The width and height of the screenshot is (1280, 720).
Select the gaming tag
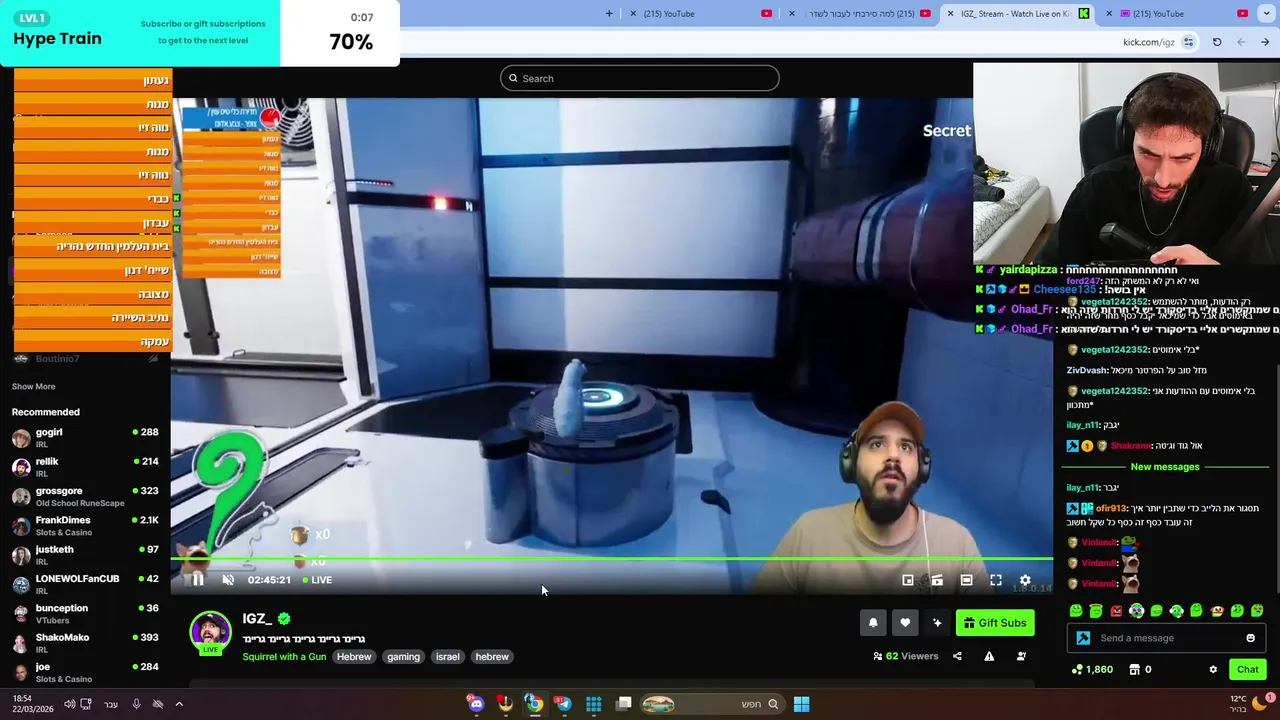coord(403,657)
